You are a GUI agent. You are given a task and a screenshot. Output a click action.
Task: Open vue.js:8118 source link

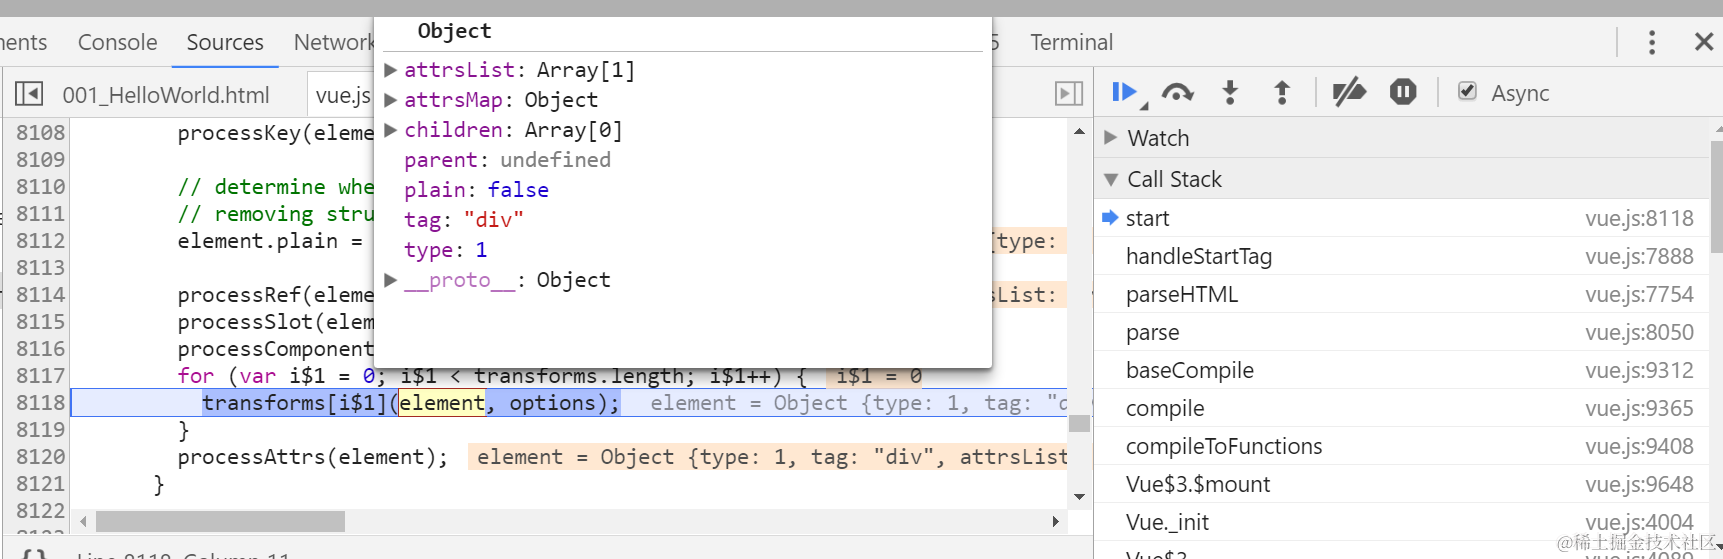tap(1639, 218)
